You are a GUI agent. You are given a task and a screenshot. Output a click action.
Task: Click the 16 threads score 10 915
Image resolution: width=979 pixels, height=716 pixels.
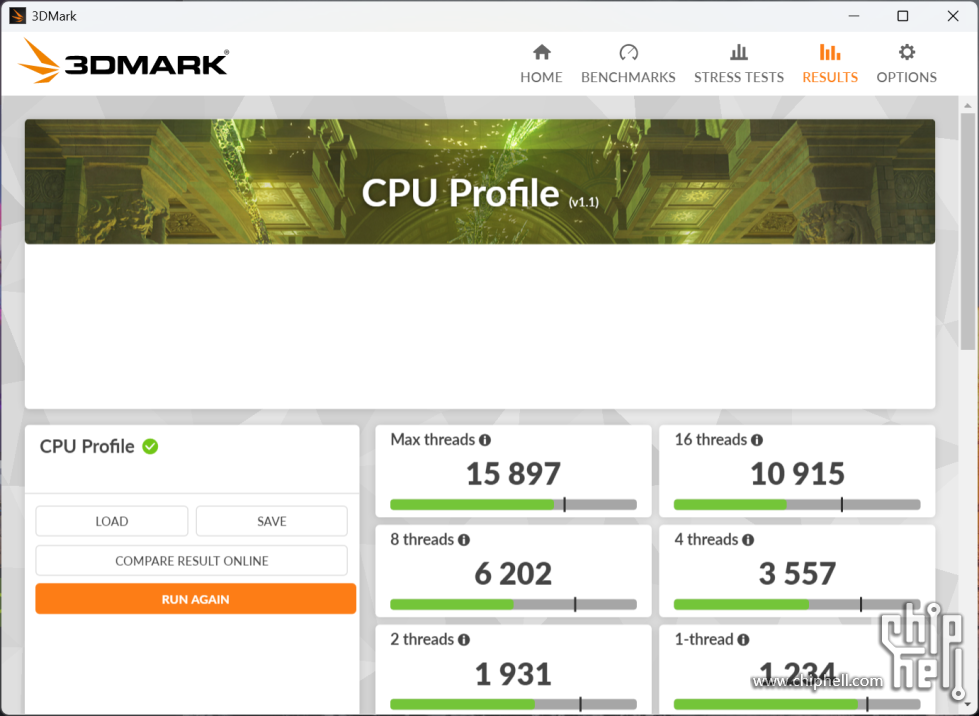click(x=797, y=474)
